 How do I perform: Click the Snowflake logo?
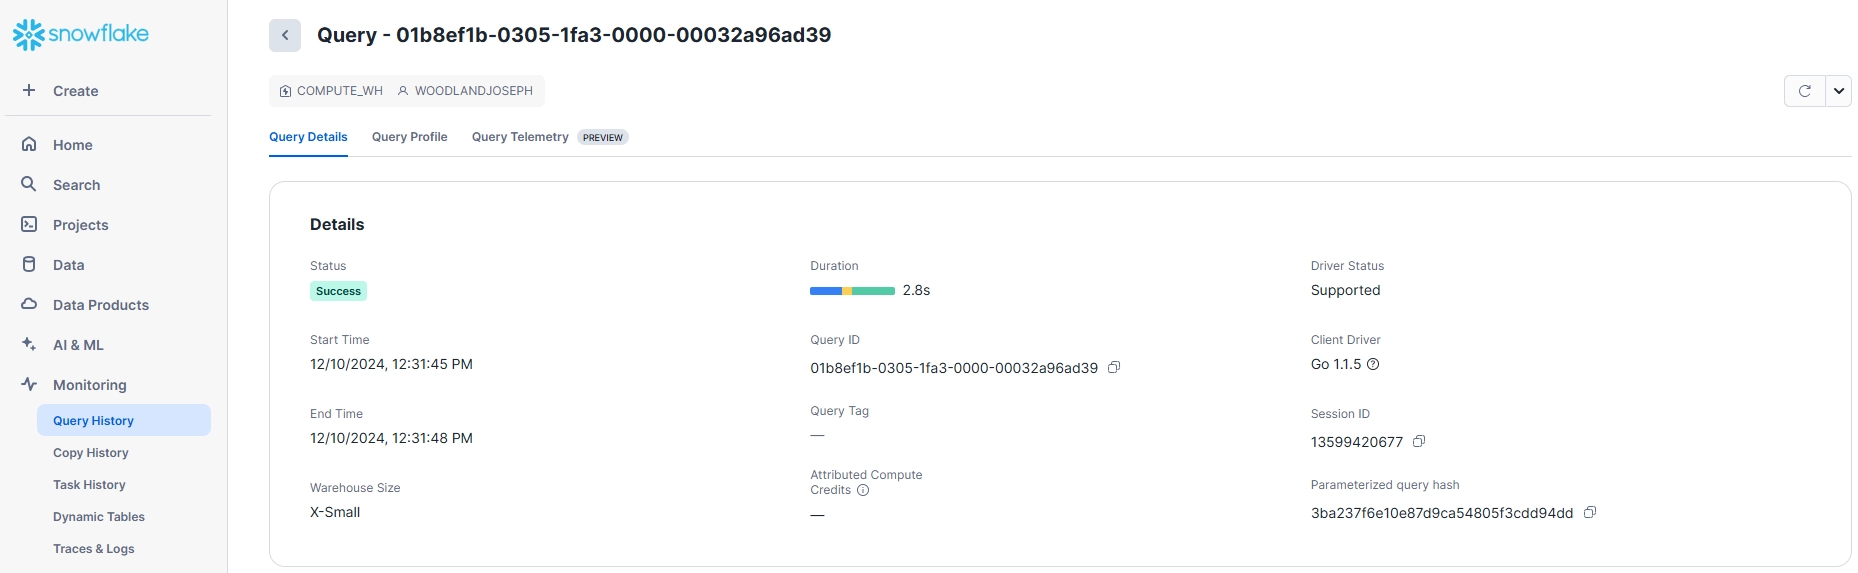point(81,34)
